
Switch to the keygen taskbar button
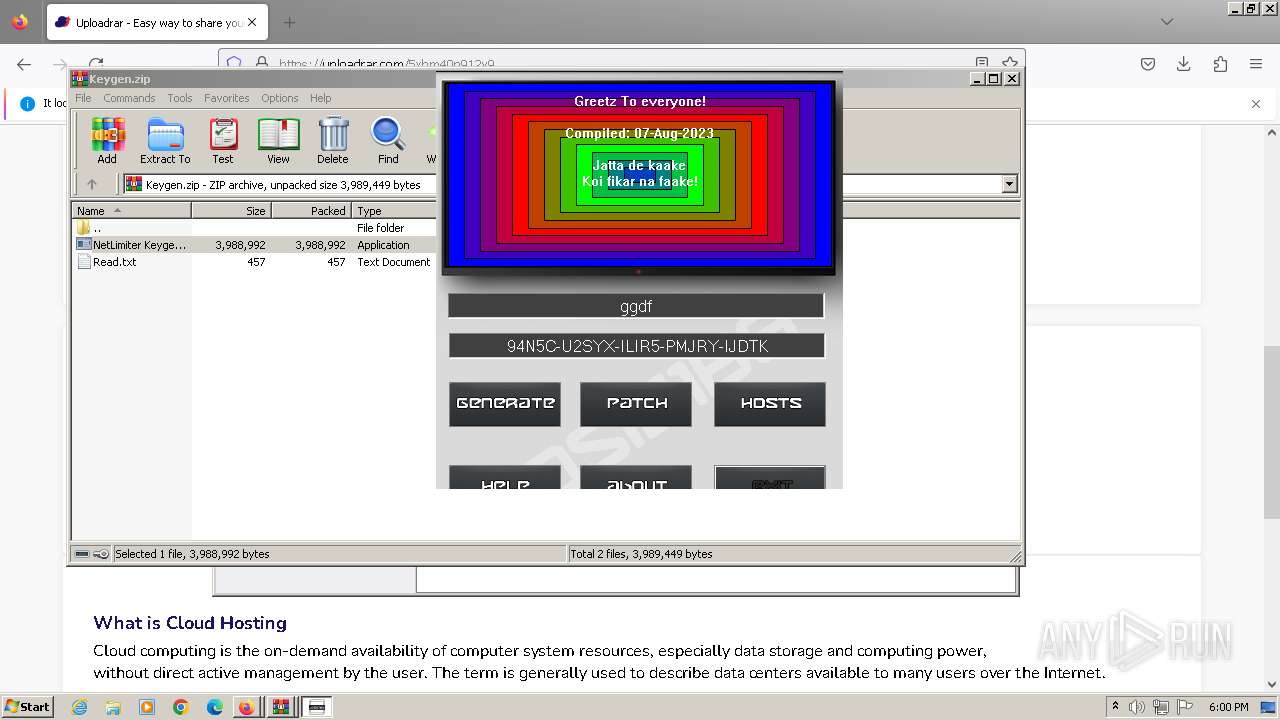pos(317,707)
